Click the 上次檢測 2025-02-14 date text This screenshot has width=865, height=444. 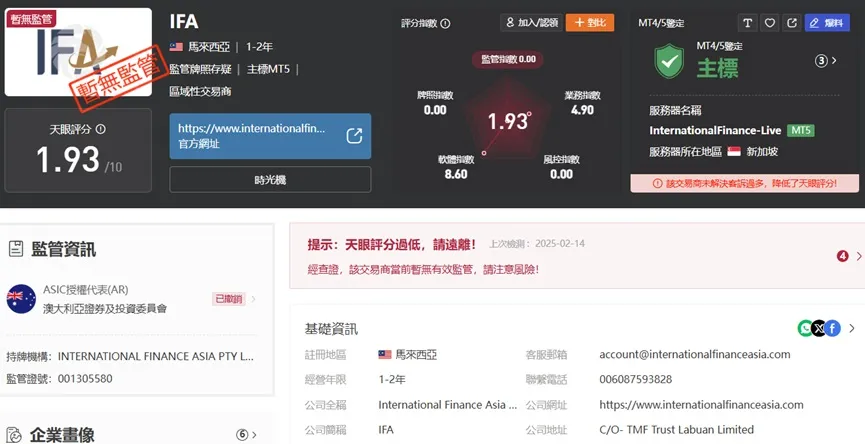click(537, 244)
